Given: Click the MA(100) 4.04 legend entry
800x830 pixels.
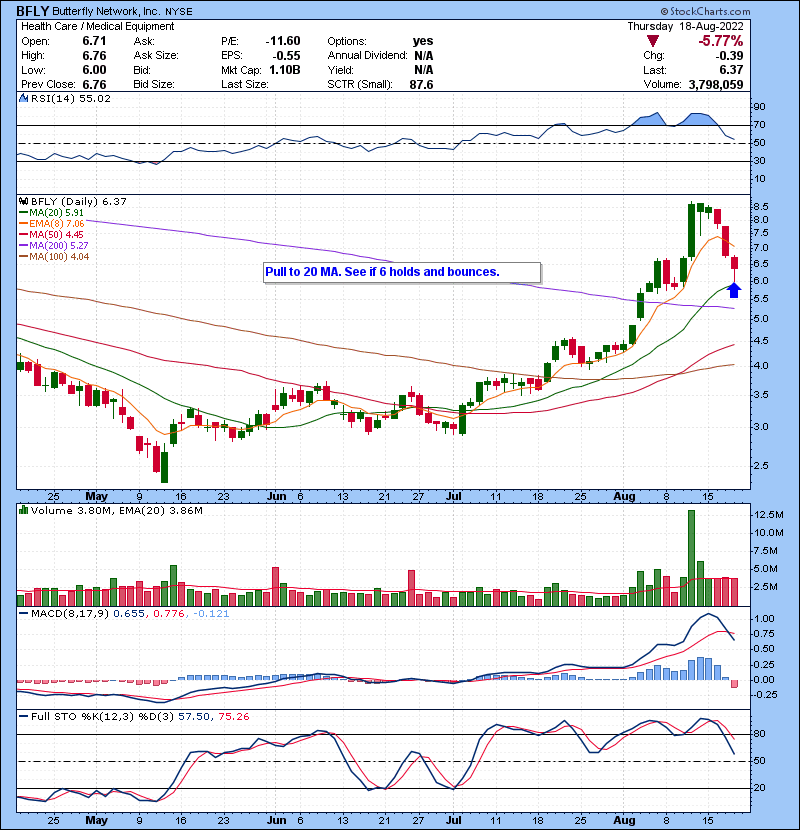Looking at the screenshot, I should pyautogui.click(x=59, y=257).
